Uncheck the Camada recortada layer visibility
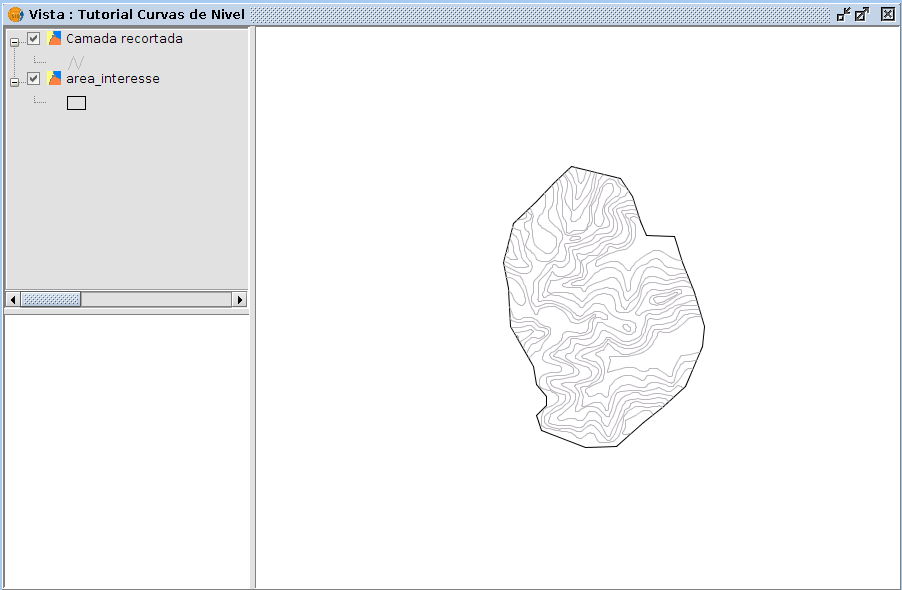The width and height of the screenshot is (902, 590). pos(34,39)
